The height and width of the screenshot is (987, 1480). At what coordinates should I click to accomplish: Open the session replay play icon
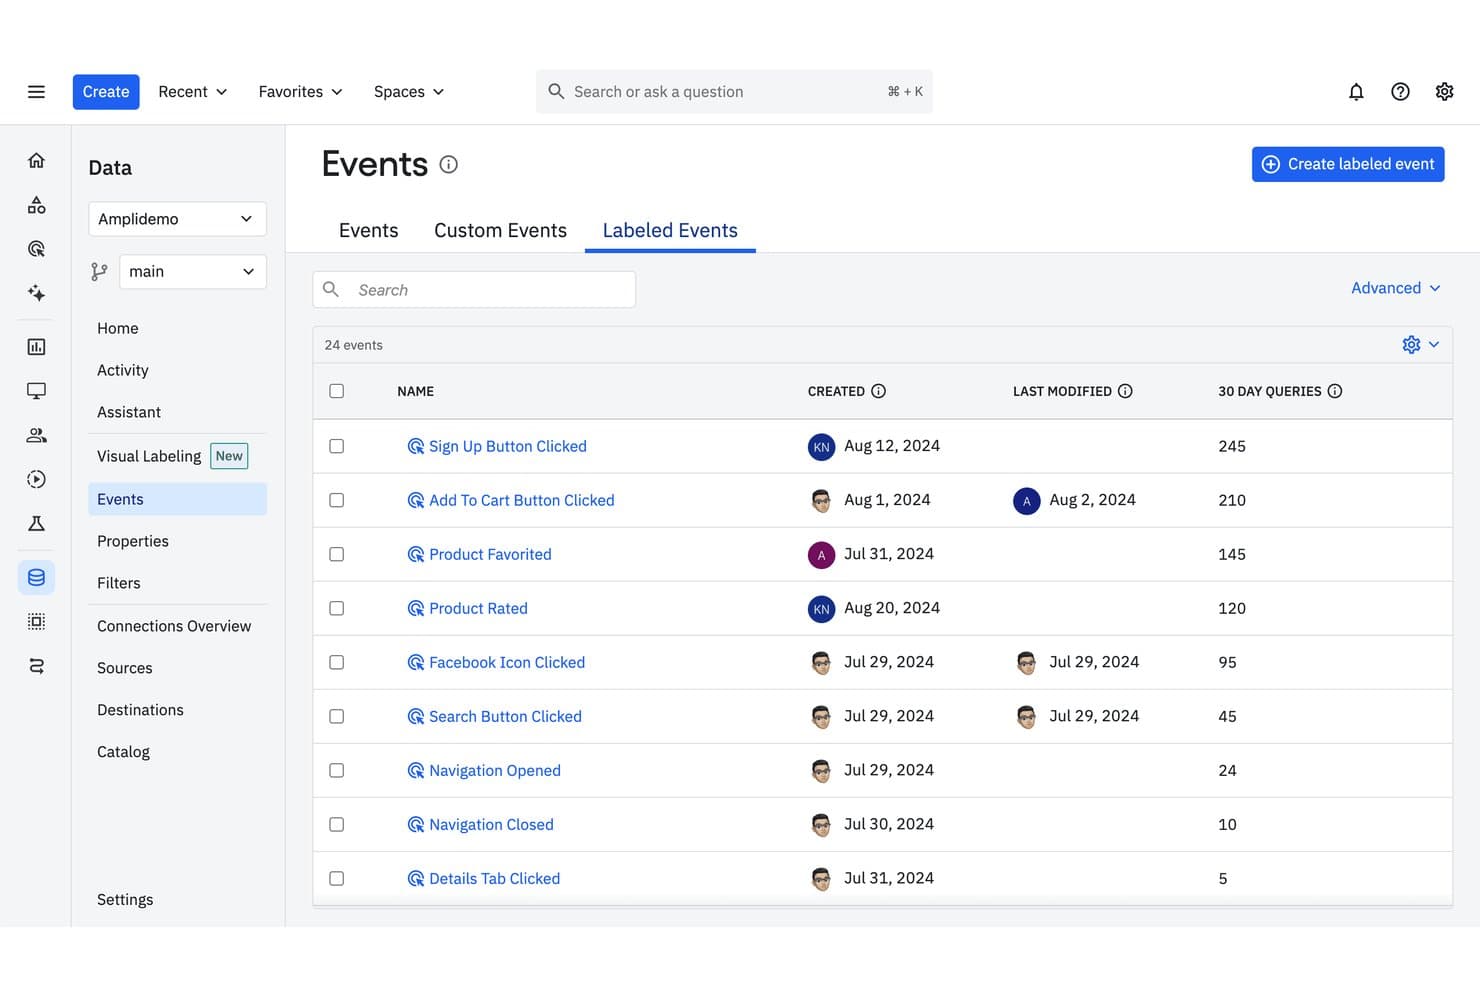(36, 479)
